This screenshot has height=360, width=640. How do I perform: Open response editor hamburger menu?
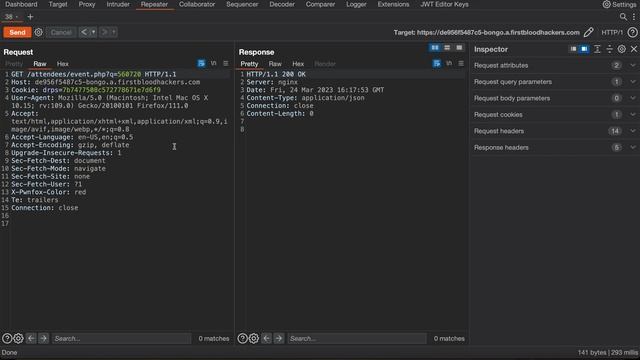click(x=461, y=64)
